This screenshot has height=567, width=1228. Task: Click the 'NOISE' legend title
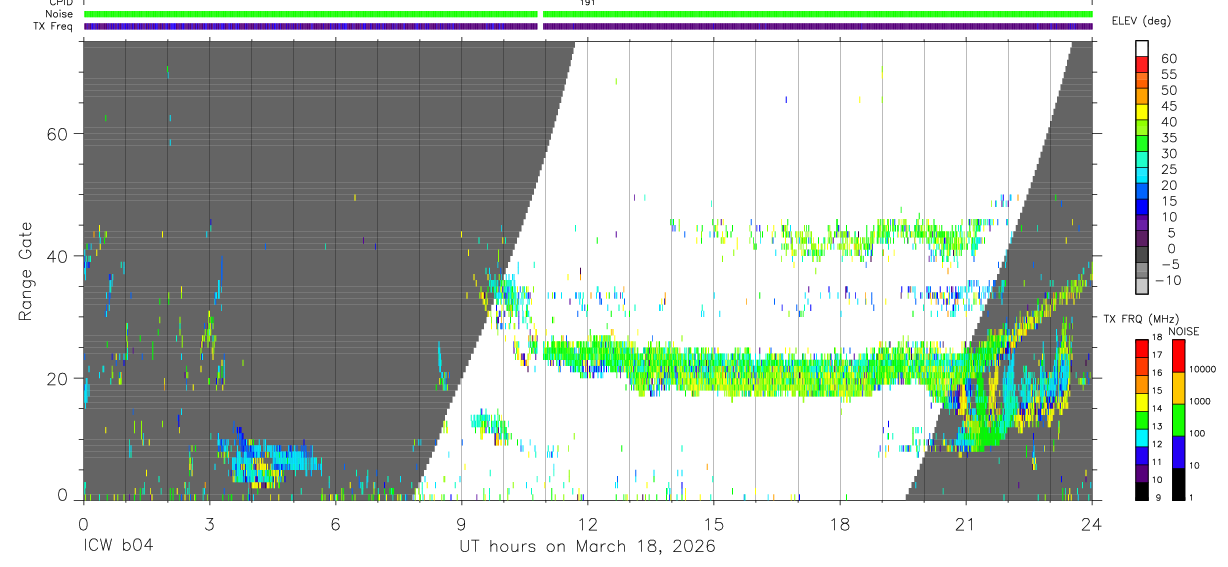coord(1183,331)
